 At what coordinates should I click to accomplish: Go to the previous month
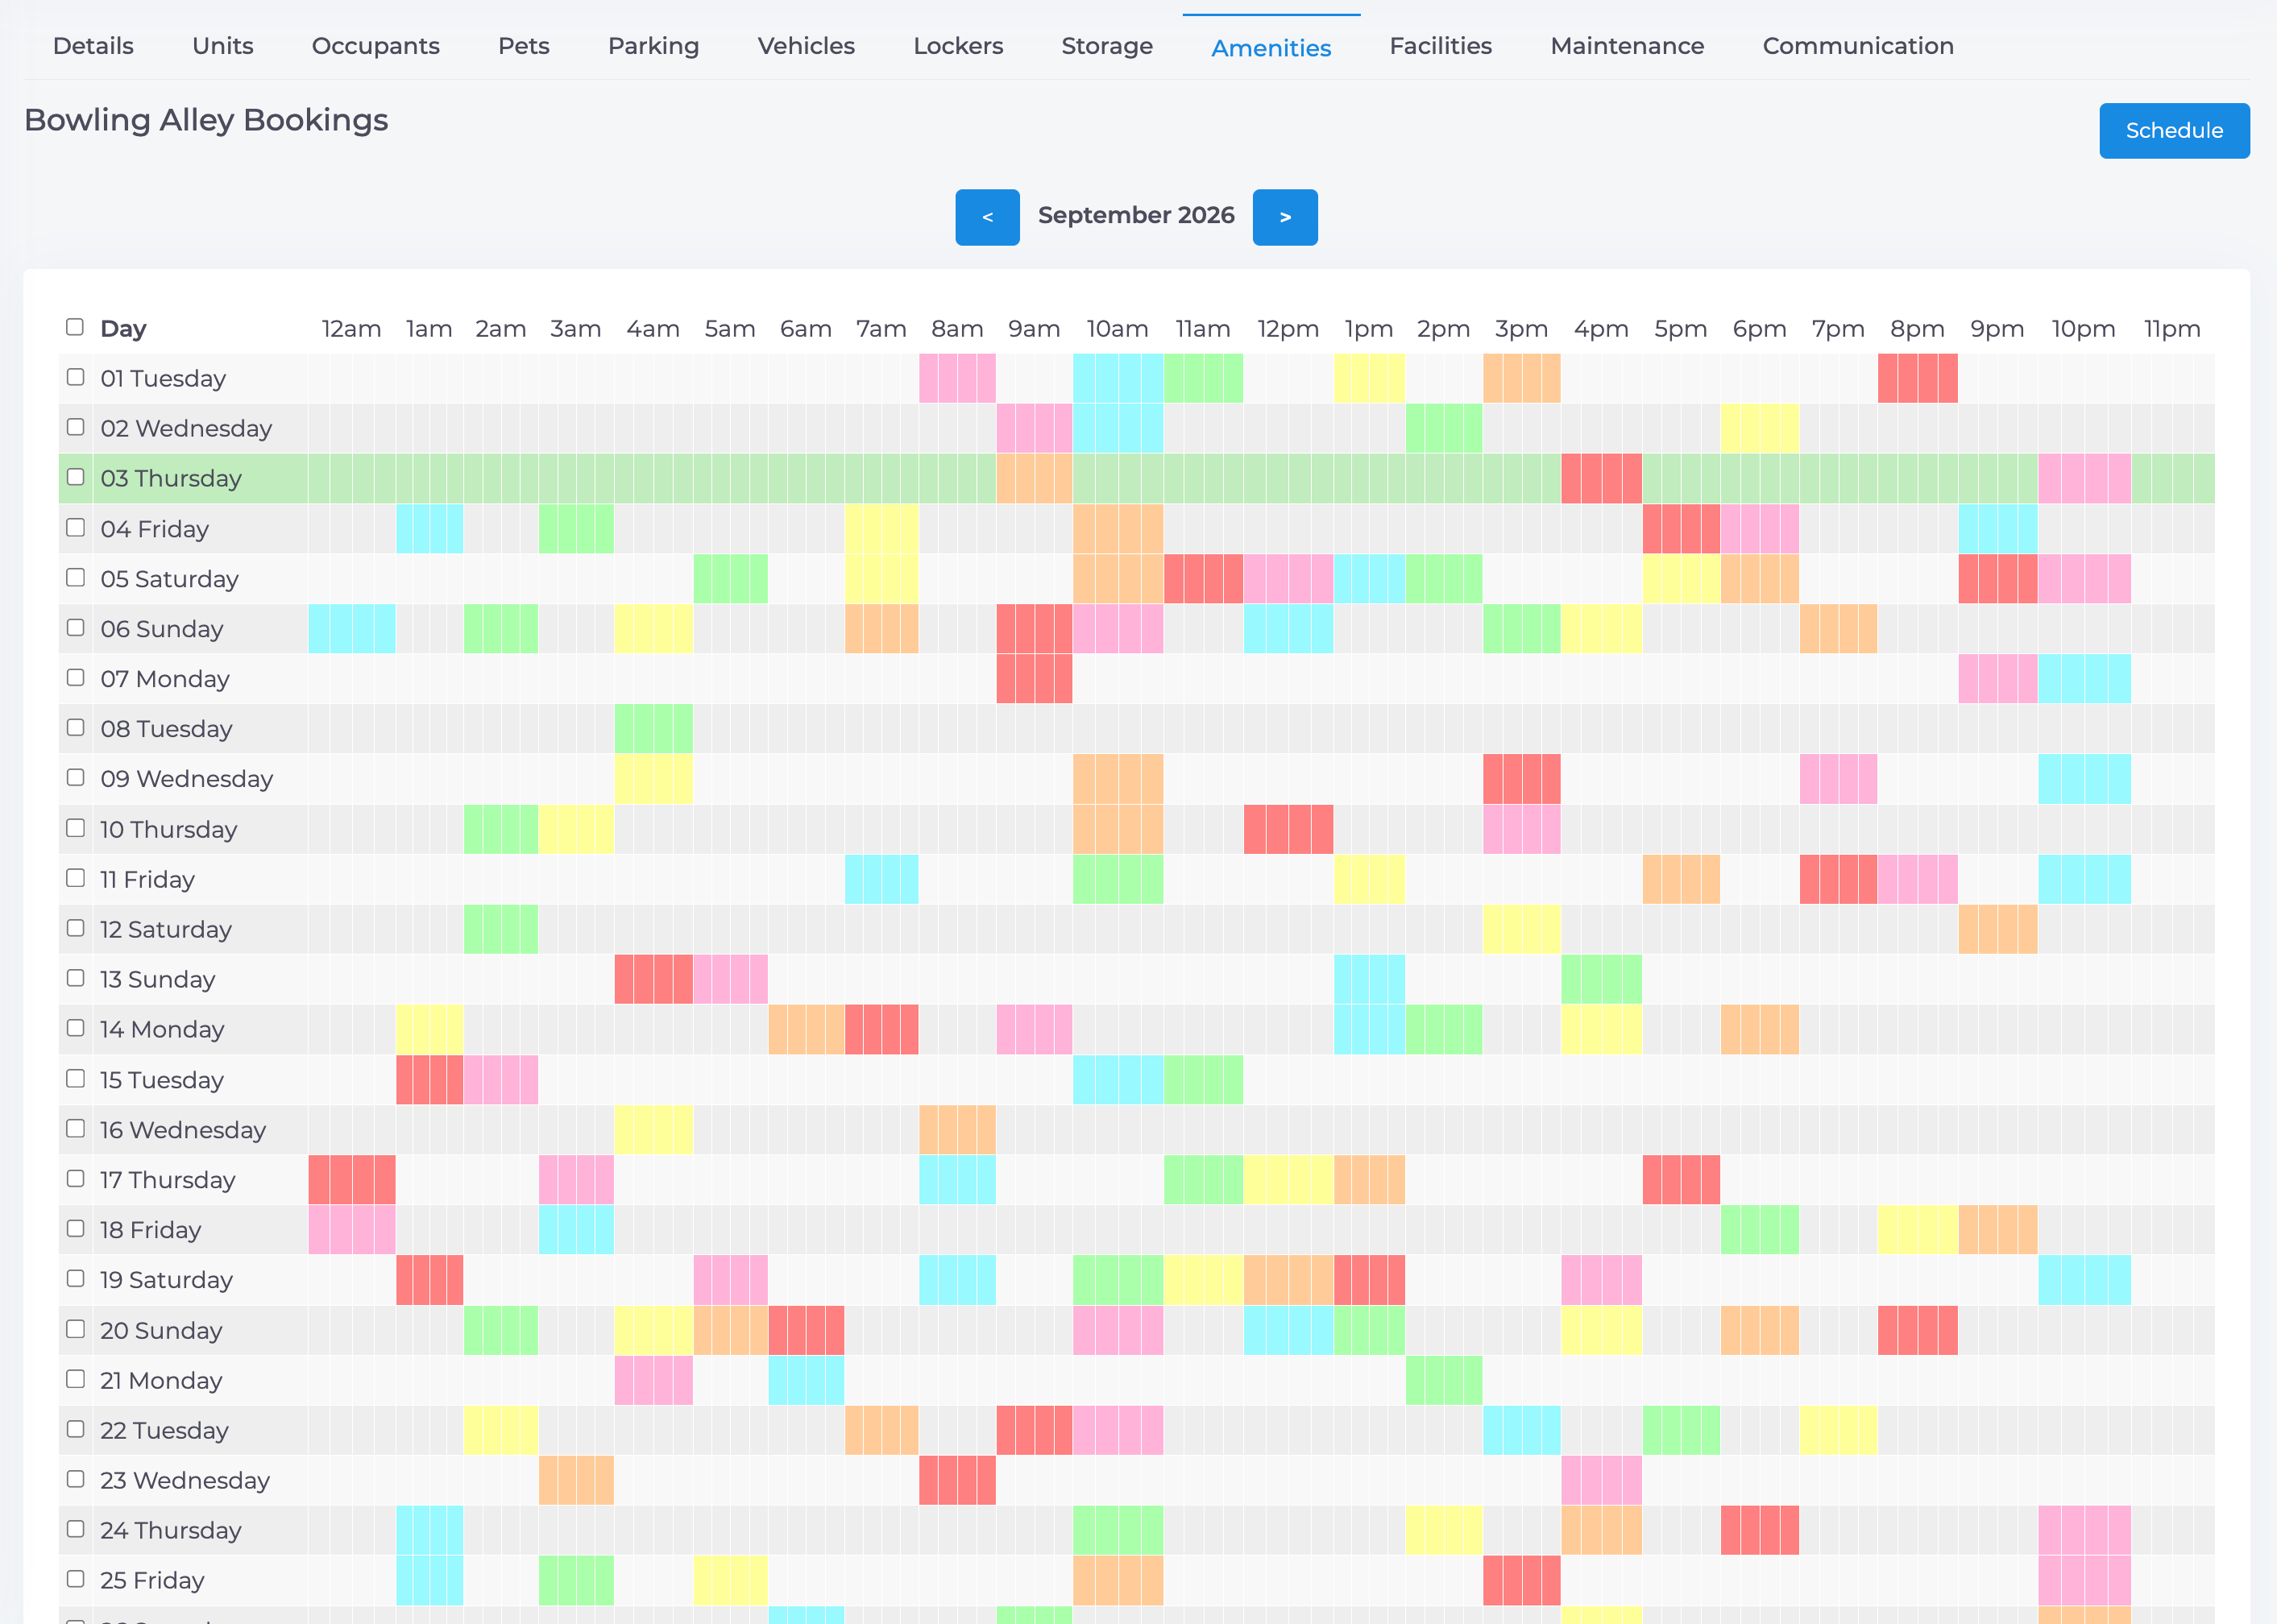987,217
